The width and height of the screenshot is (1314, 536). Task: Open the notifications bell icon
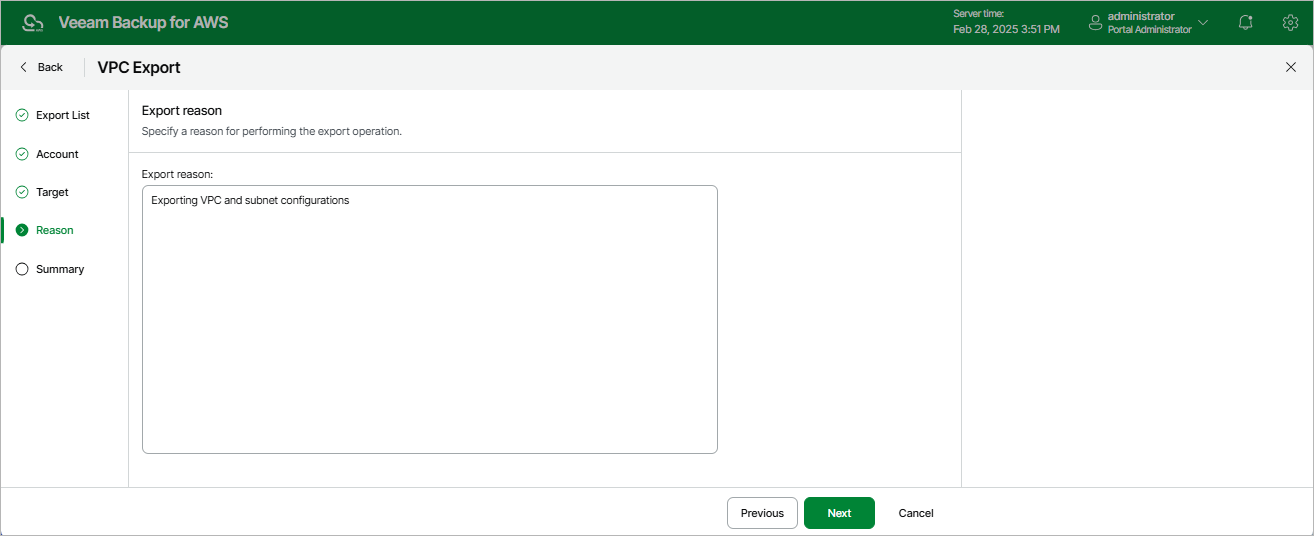point(1245,22)
